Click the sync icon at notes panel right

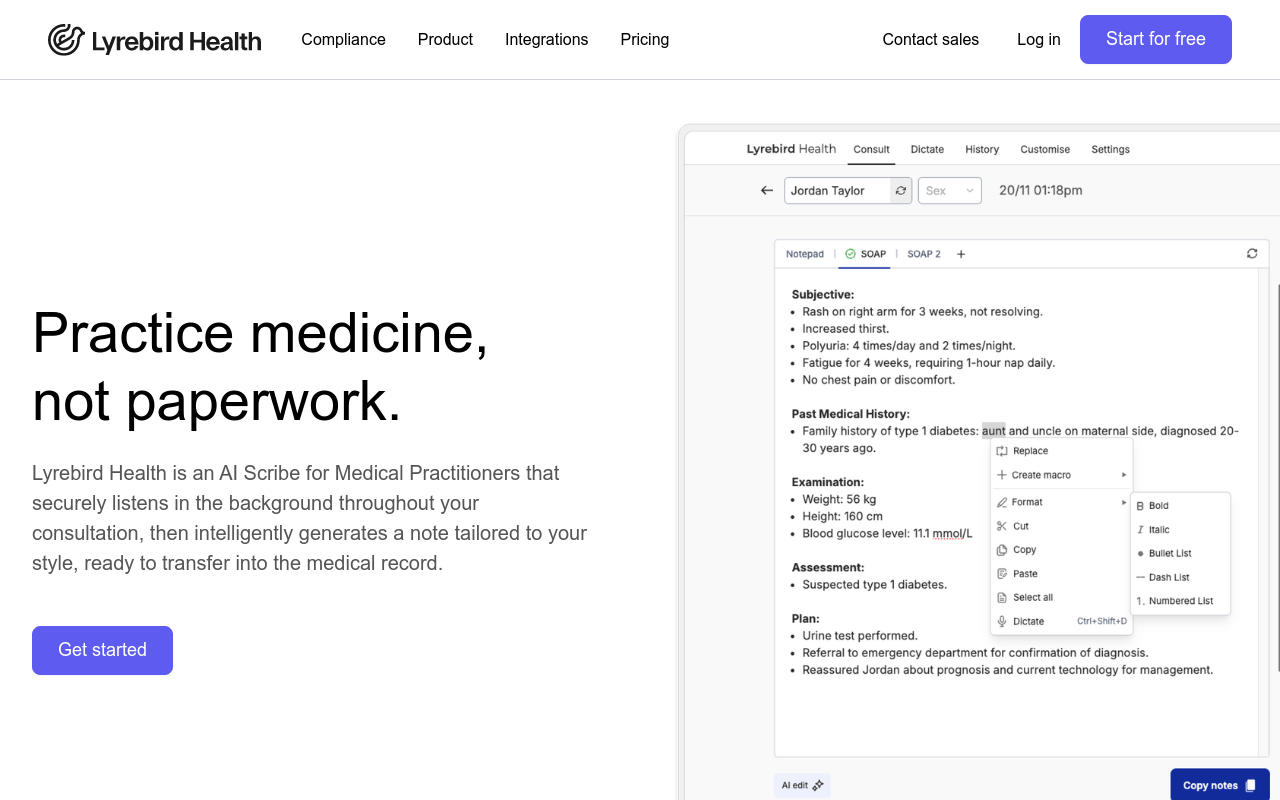(1252, 254)
